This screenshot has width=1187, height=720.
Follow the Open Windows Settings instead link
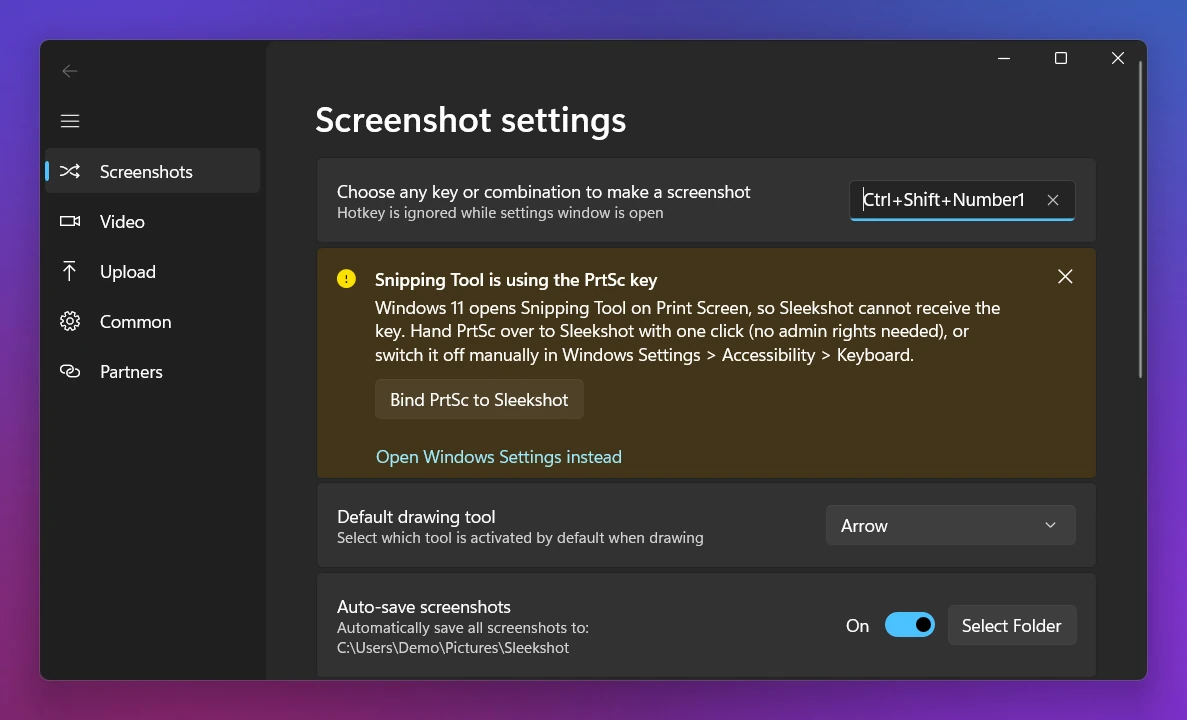click(x=499, y=457)
